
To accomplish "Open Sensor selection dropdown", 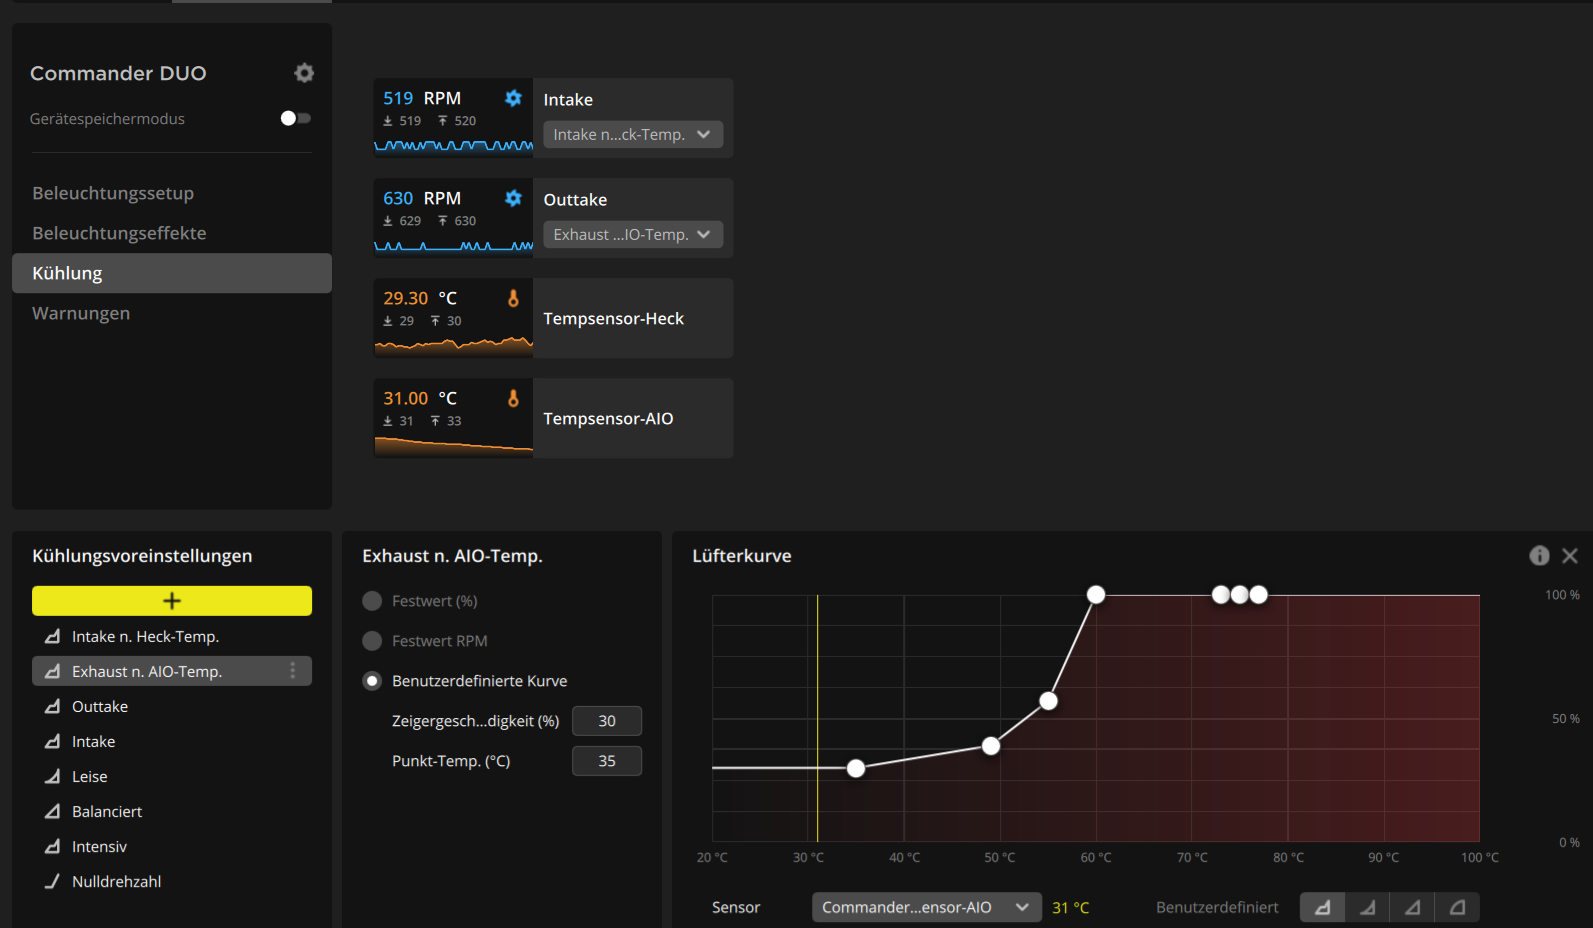I will pos(926,907).
